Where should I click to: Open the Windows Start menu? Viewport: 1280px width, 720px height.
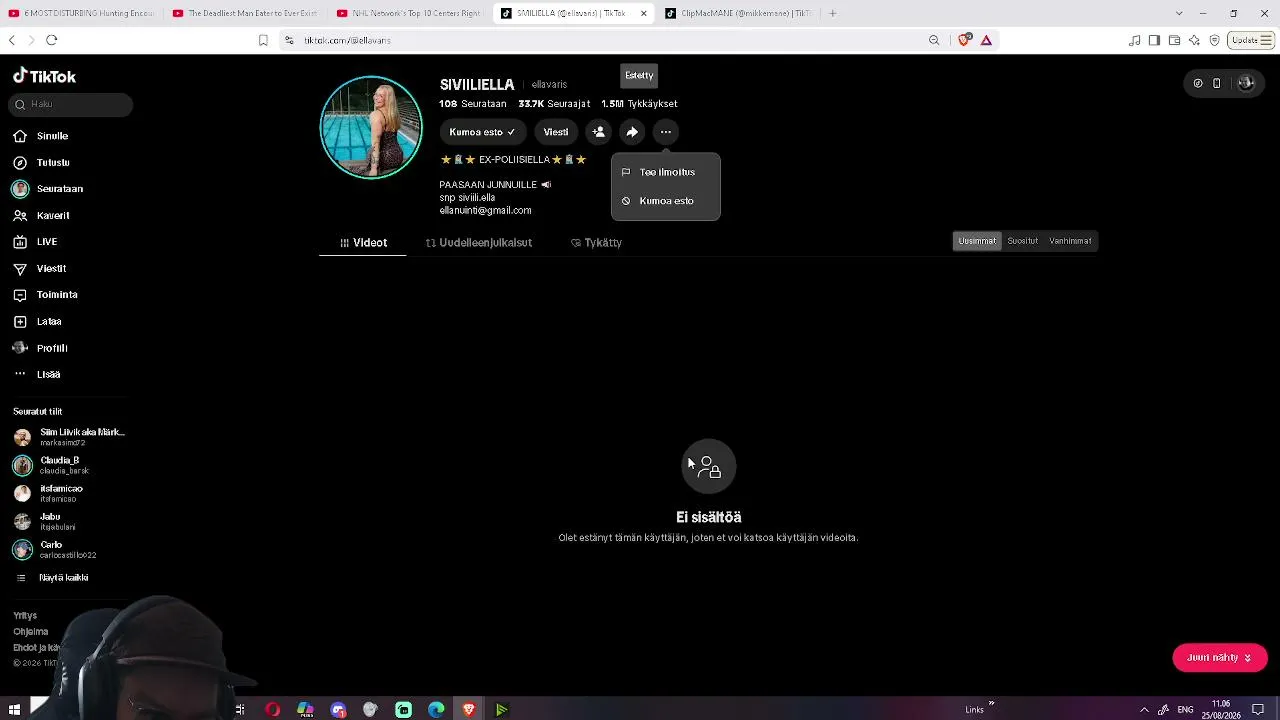(x=14, y=710)
